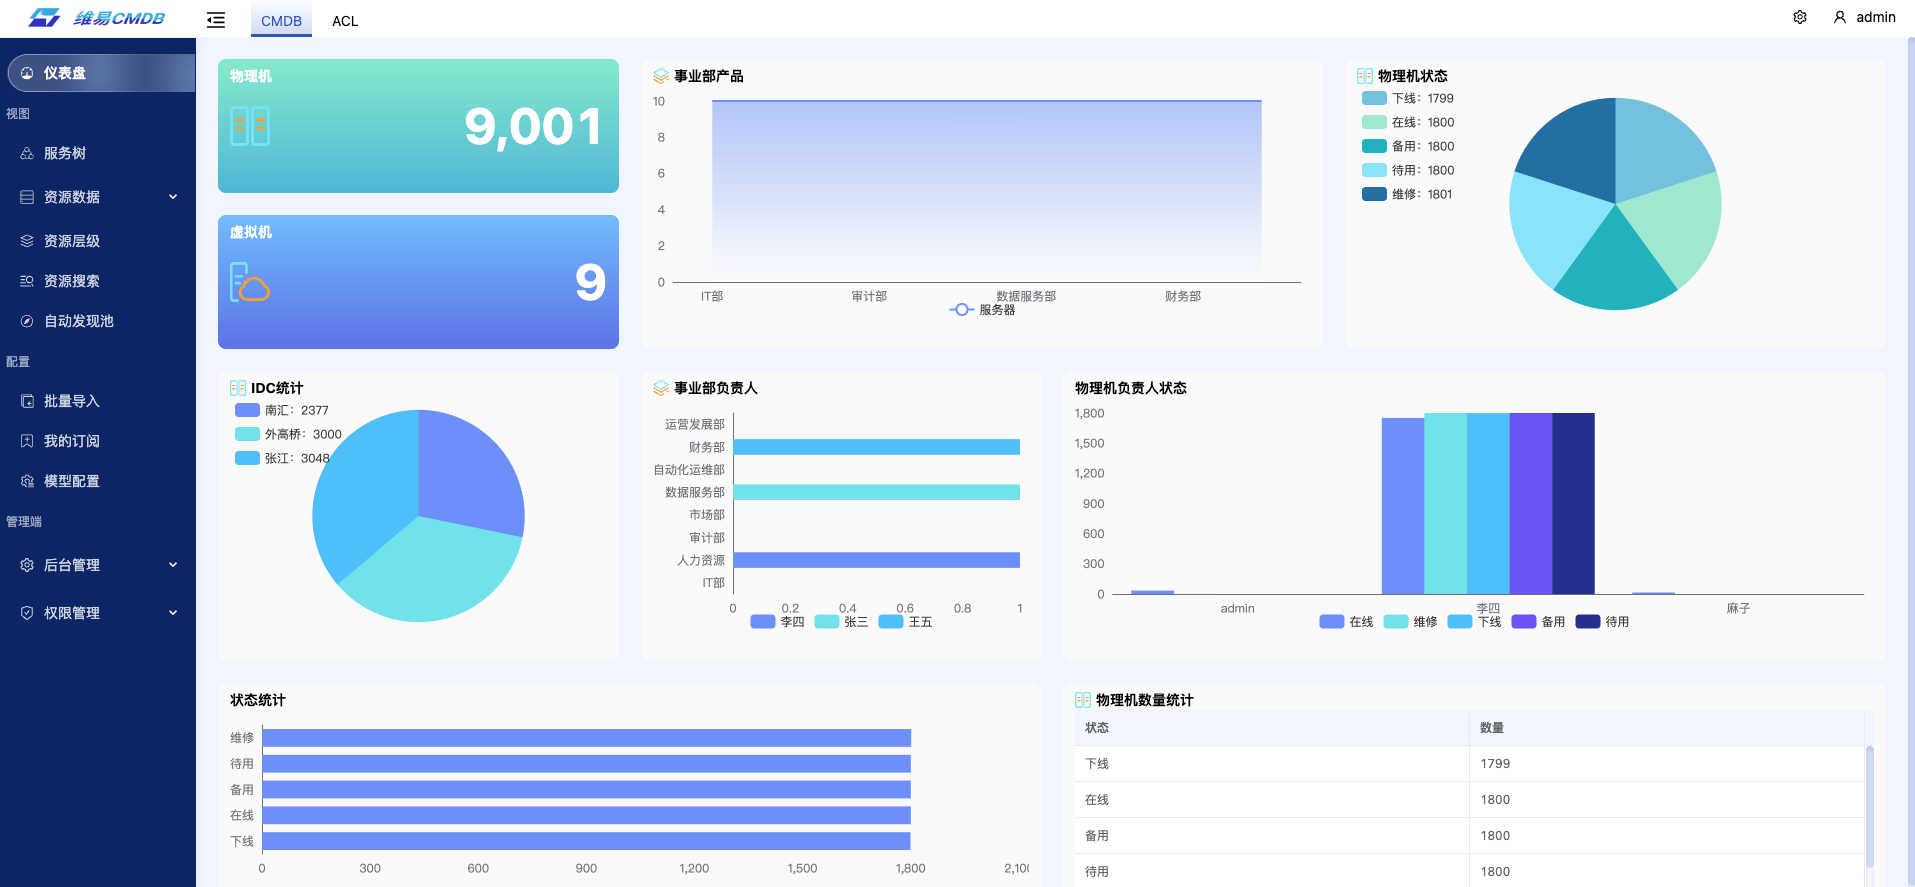Click the 物理机 9,001 summary card
Viewport: 1915px width, 887px height.
click(x=418, y=126)
